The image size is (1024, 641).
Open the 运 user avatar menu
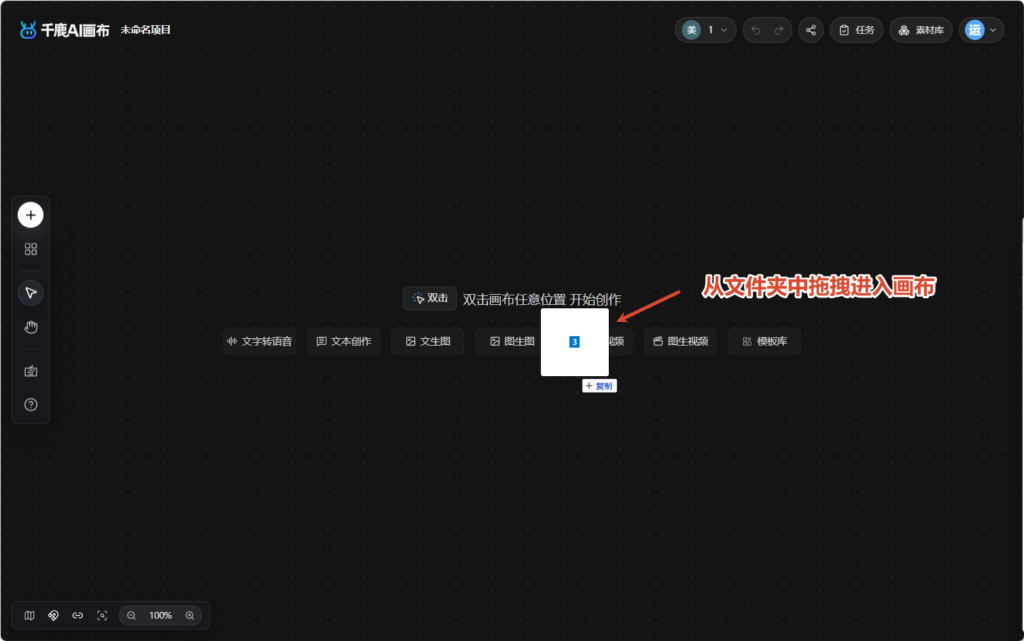click(x=981, y=30)
